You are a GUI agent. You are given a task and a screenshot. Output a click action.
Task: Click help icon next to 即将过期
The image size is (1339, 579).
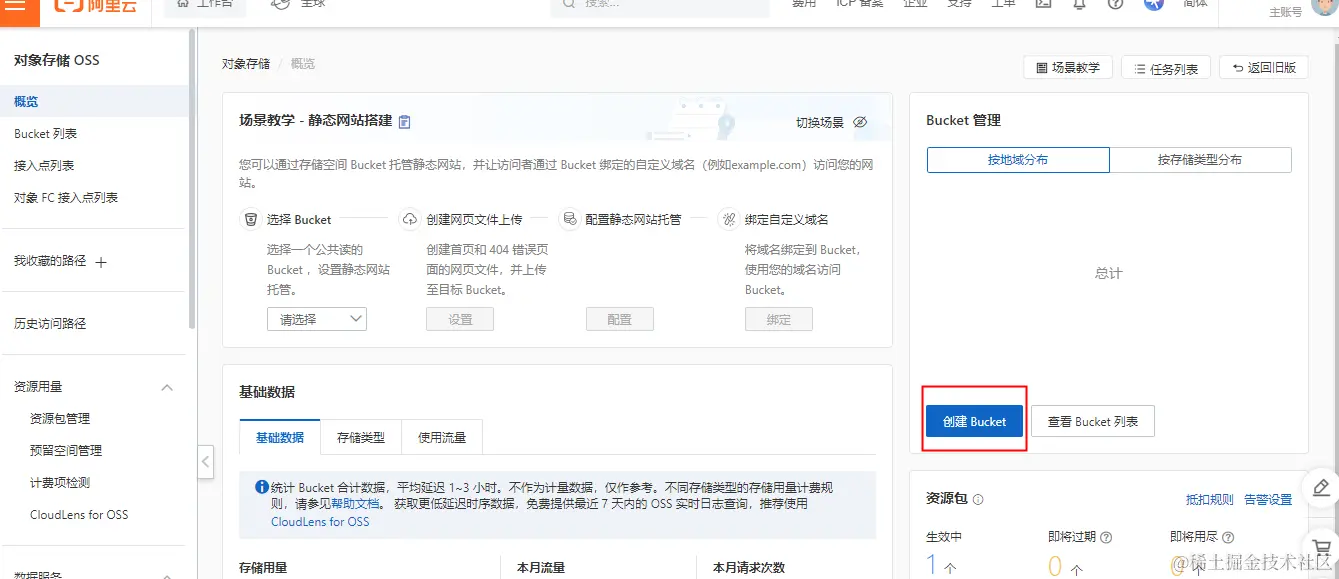tap(1106, 537)
